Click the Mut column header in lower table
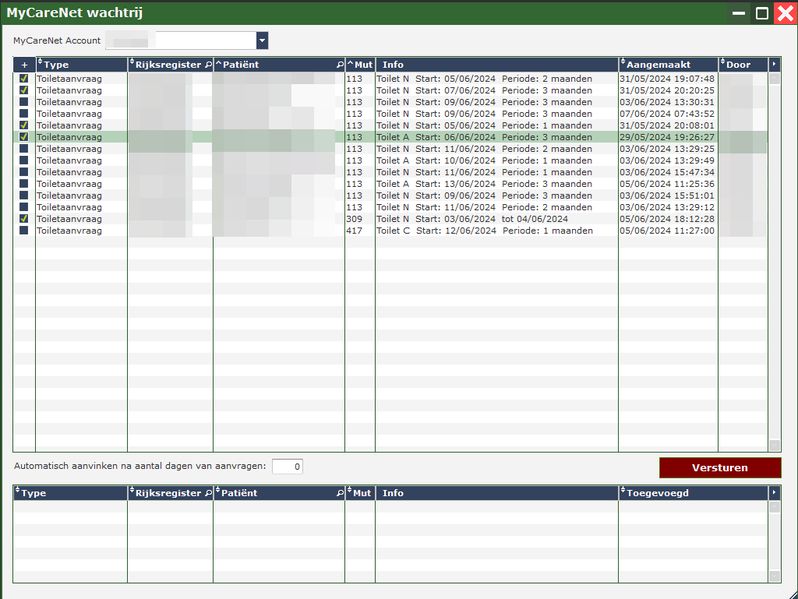This screenshot has height=599, width=798. (360, 493)
